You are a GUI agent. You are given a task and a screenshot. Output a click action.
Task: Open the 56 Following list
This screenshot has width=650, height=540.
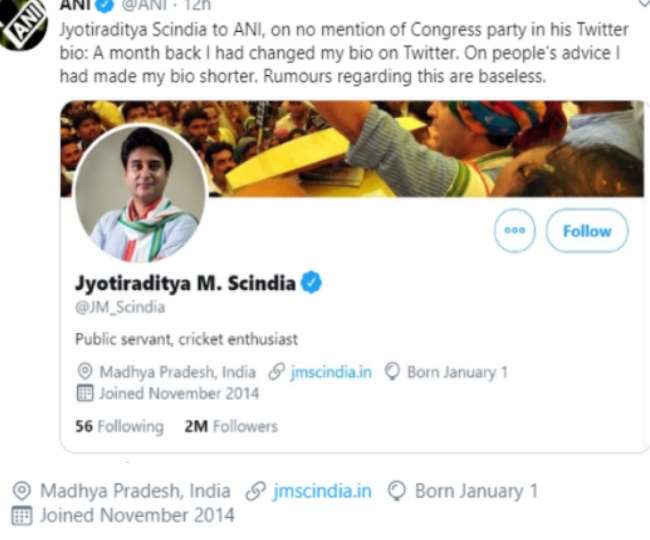click(x=119, y=426)
